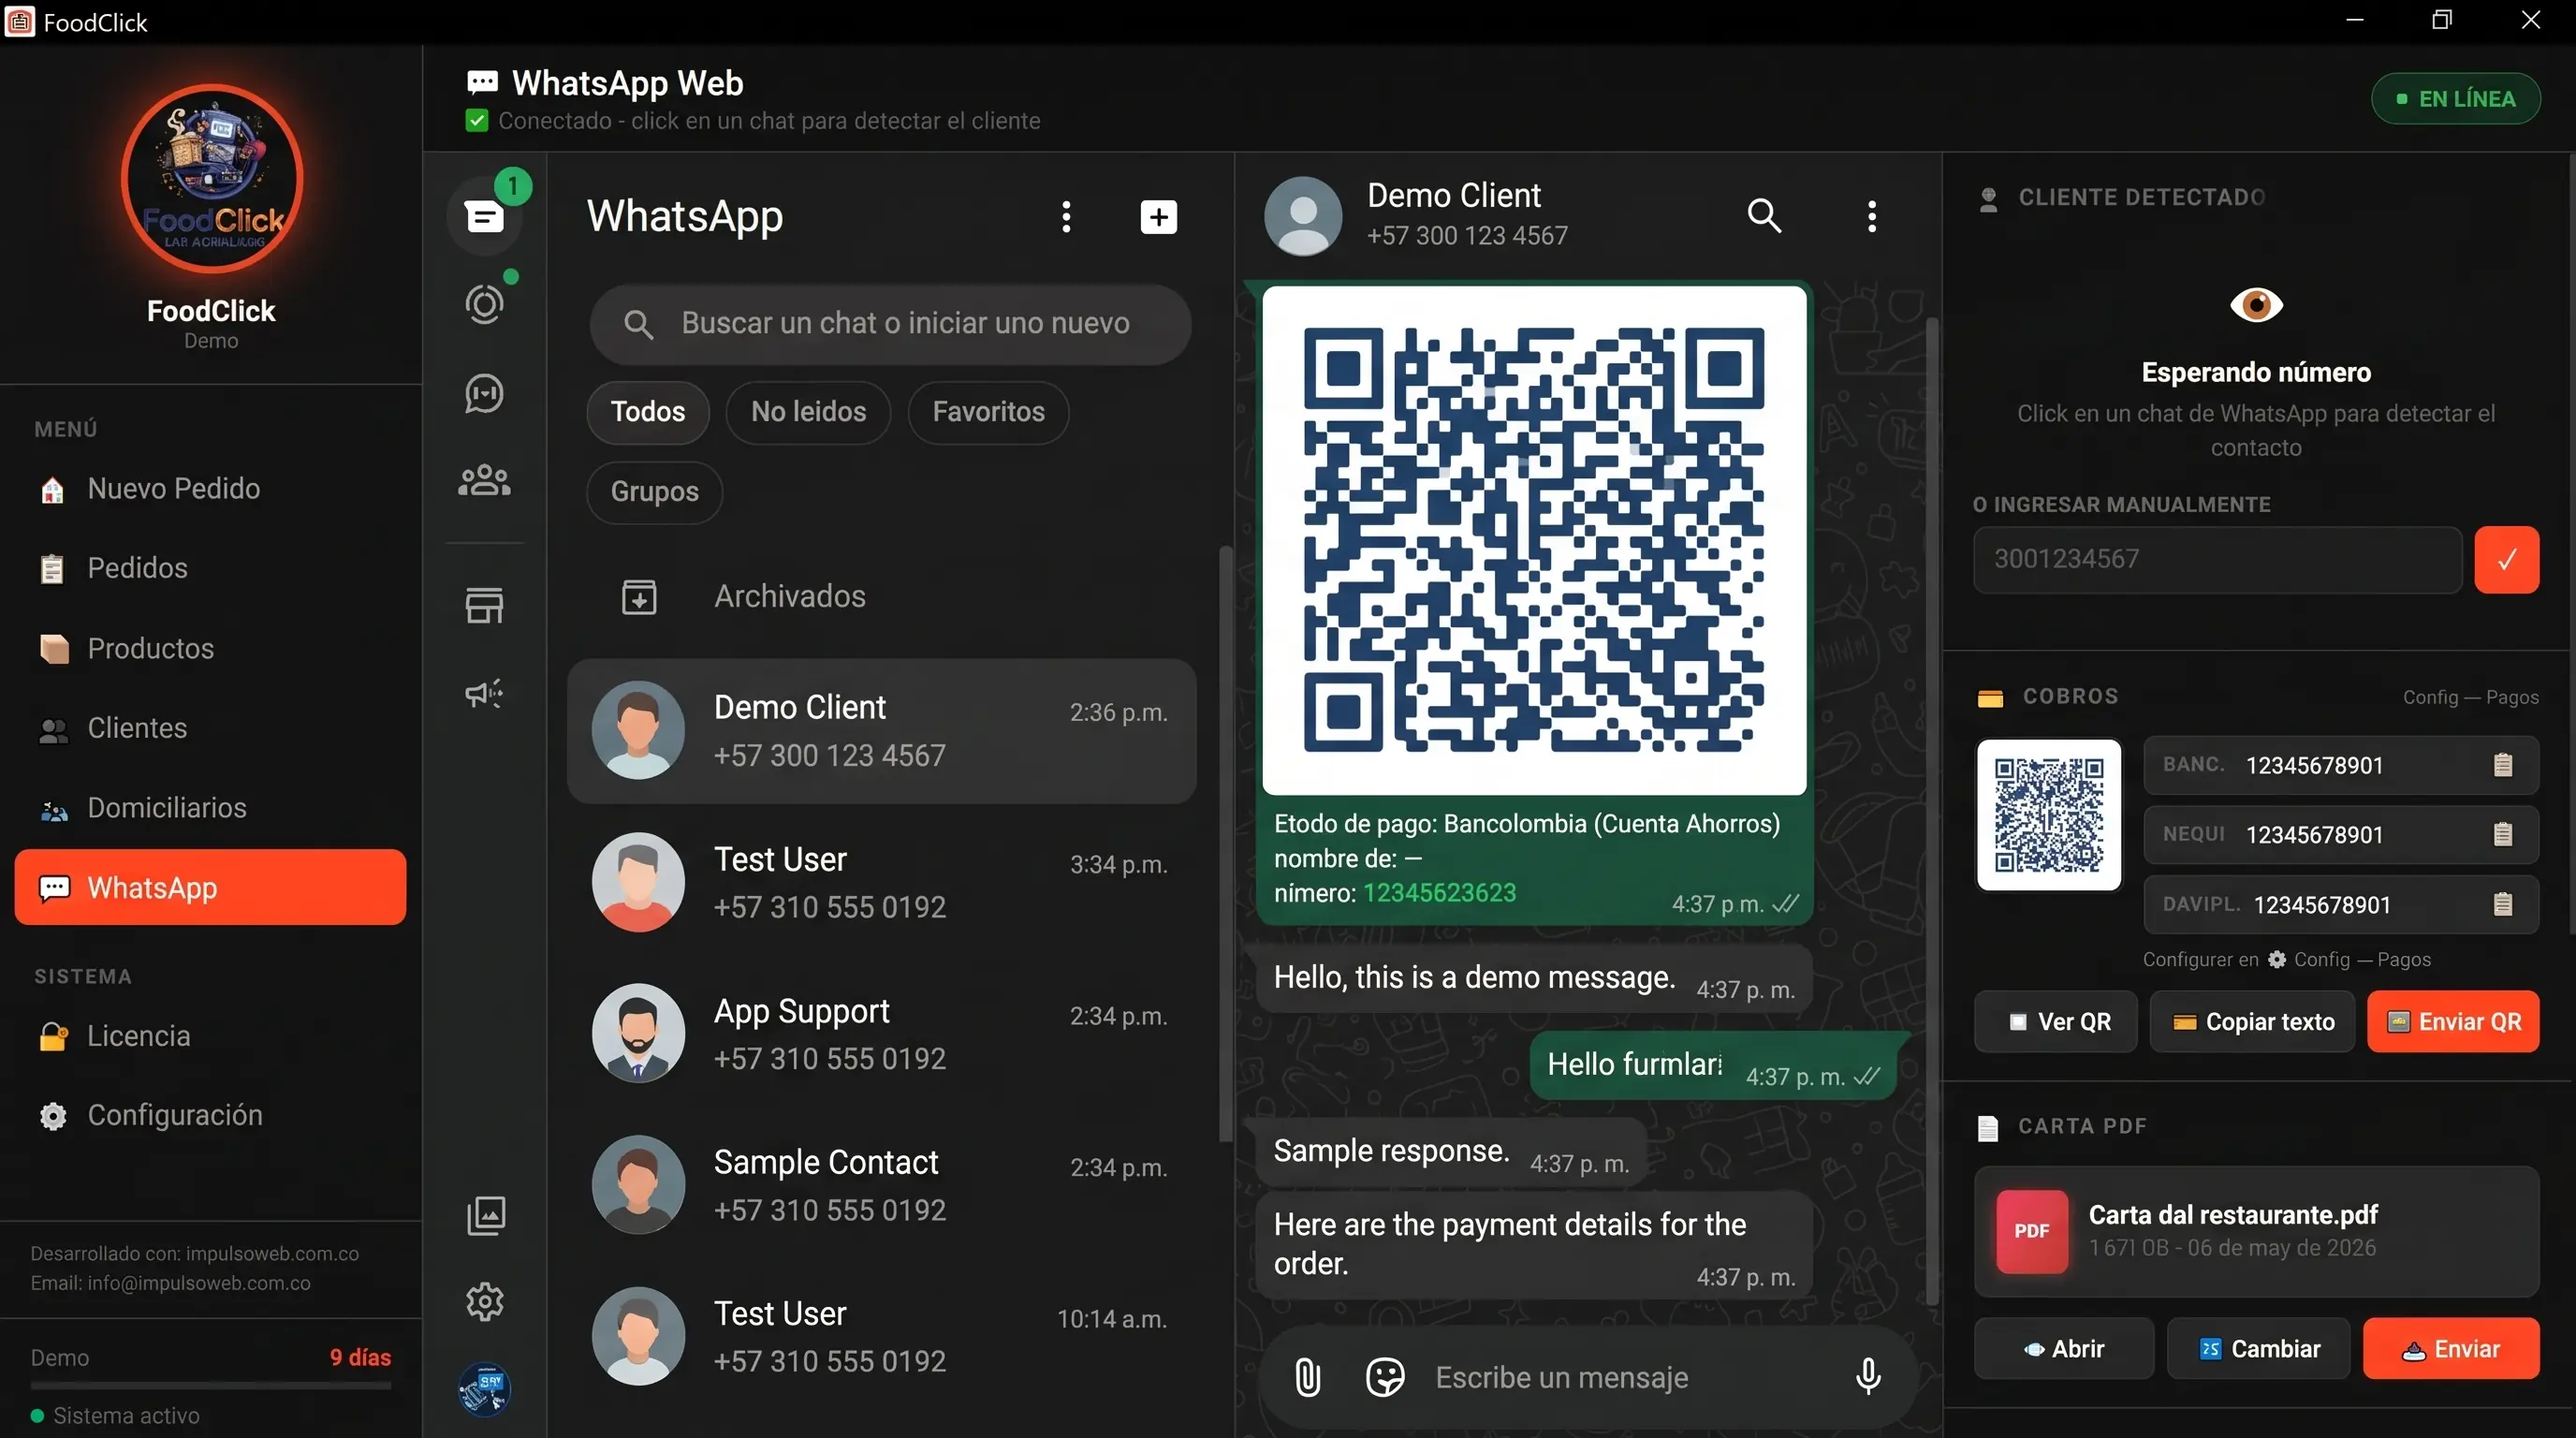Copy the DAVIPL. account number
This screenshot has width=2576, height=1438.
click(2502, 904)
